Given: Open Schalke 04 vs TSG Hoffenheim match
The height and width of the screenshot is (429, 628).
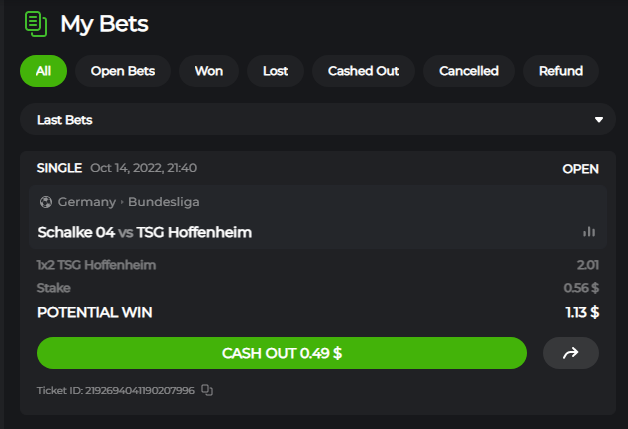Looking at the screenshot, I should point(145,232).
